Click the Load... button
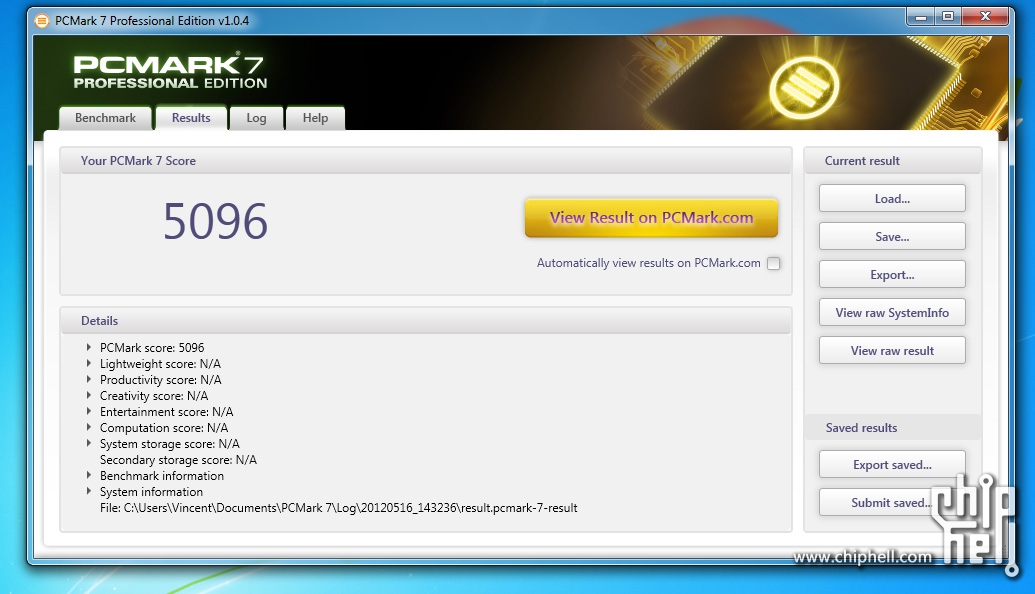 (x=892, y=199)
